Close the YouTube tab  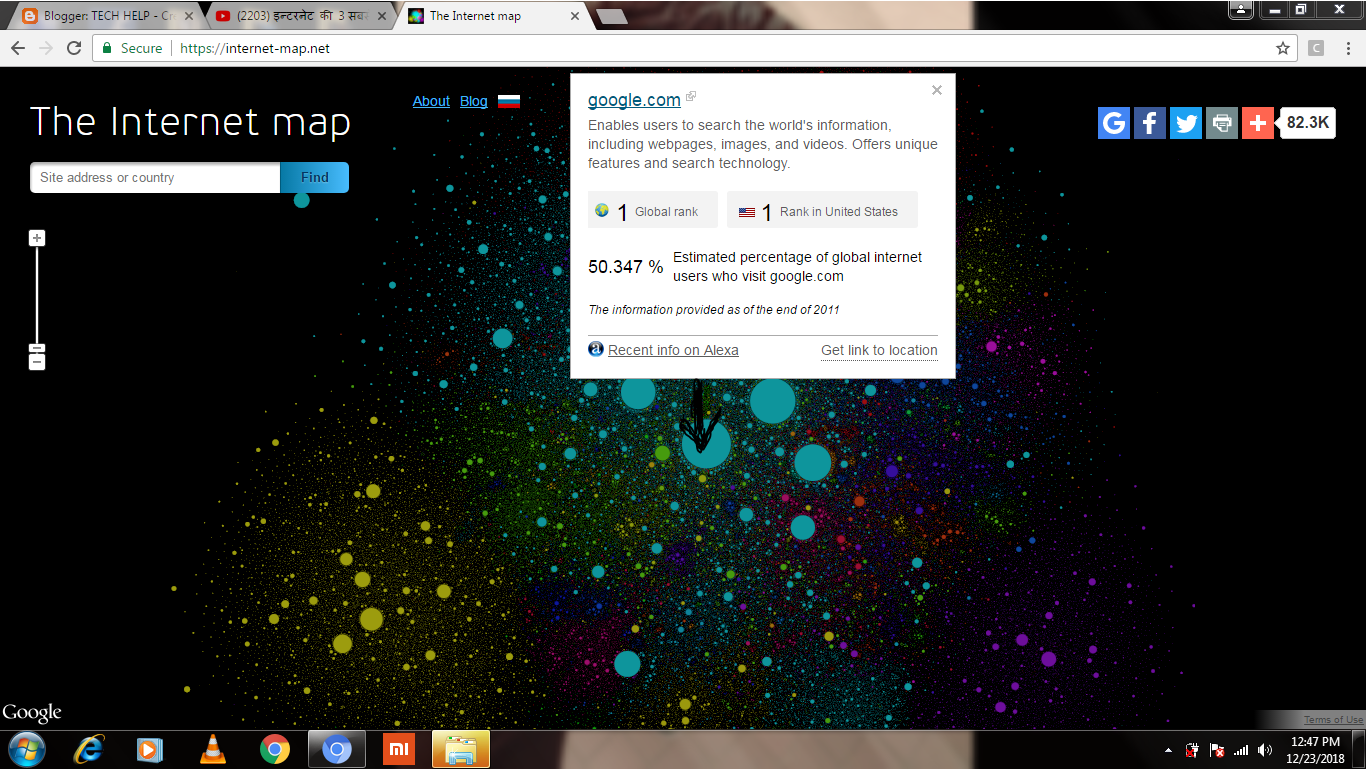[384, 16]
